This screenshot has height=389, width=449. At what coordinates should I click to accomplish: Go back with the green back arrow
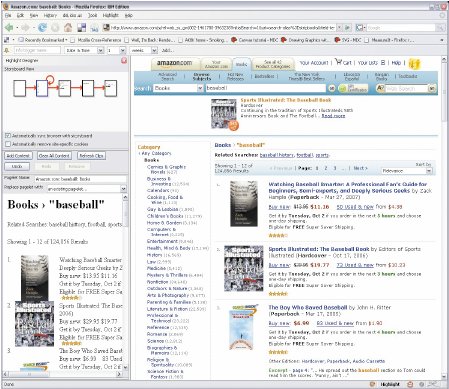pos(9,28)
